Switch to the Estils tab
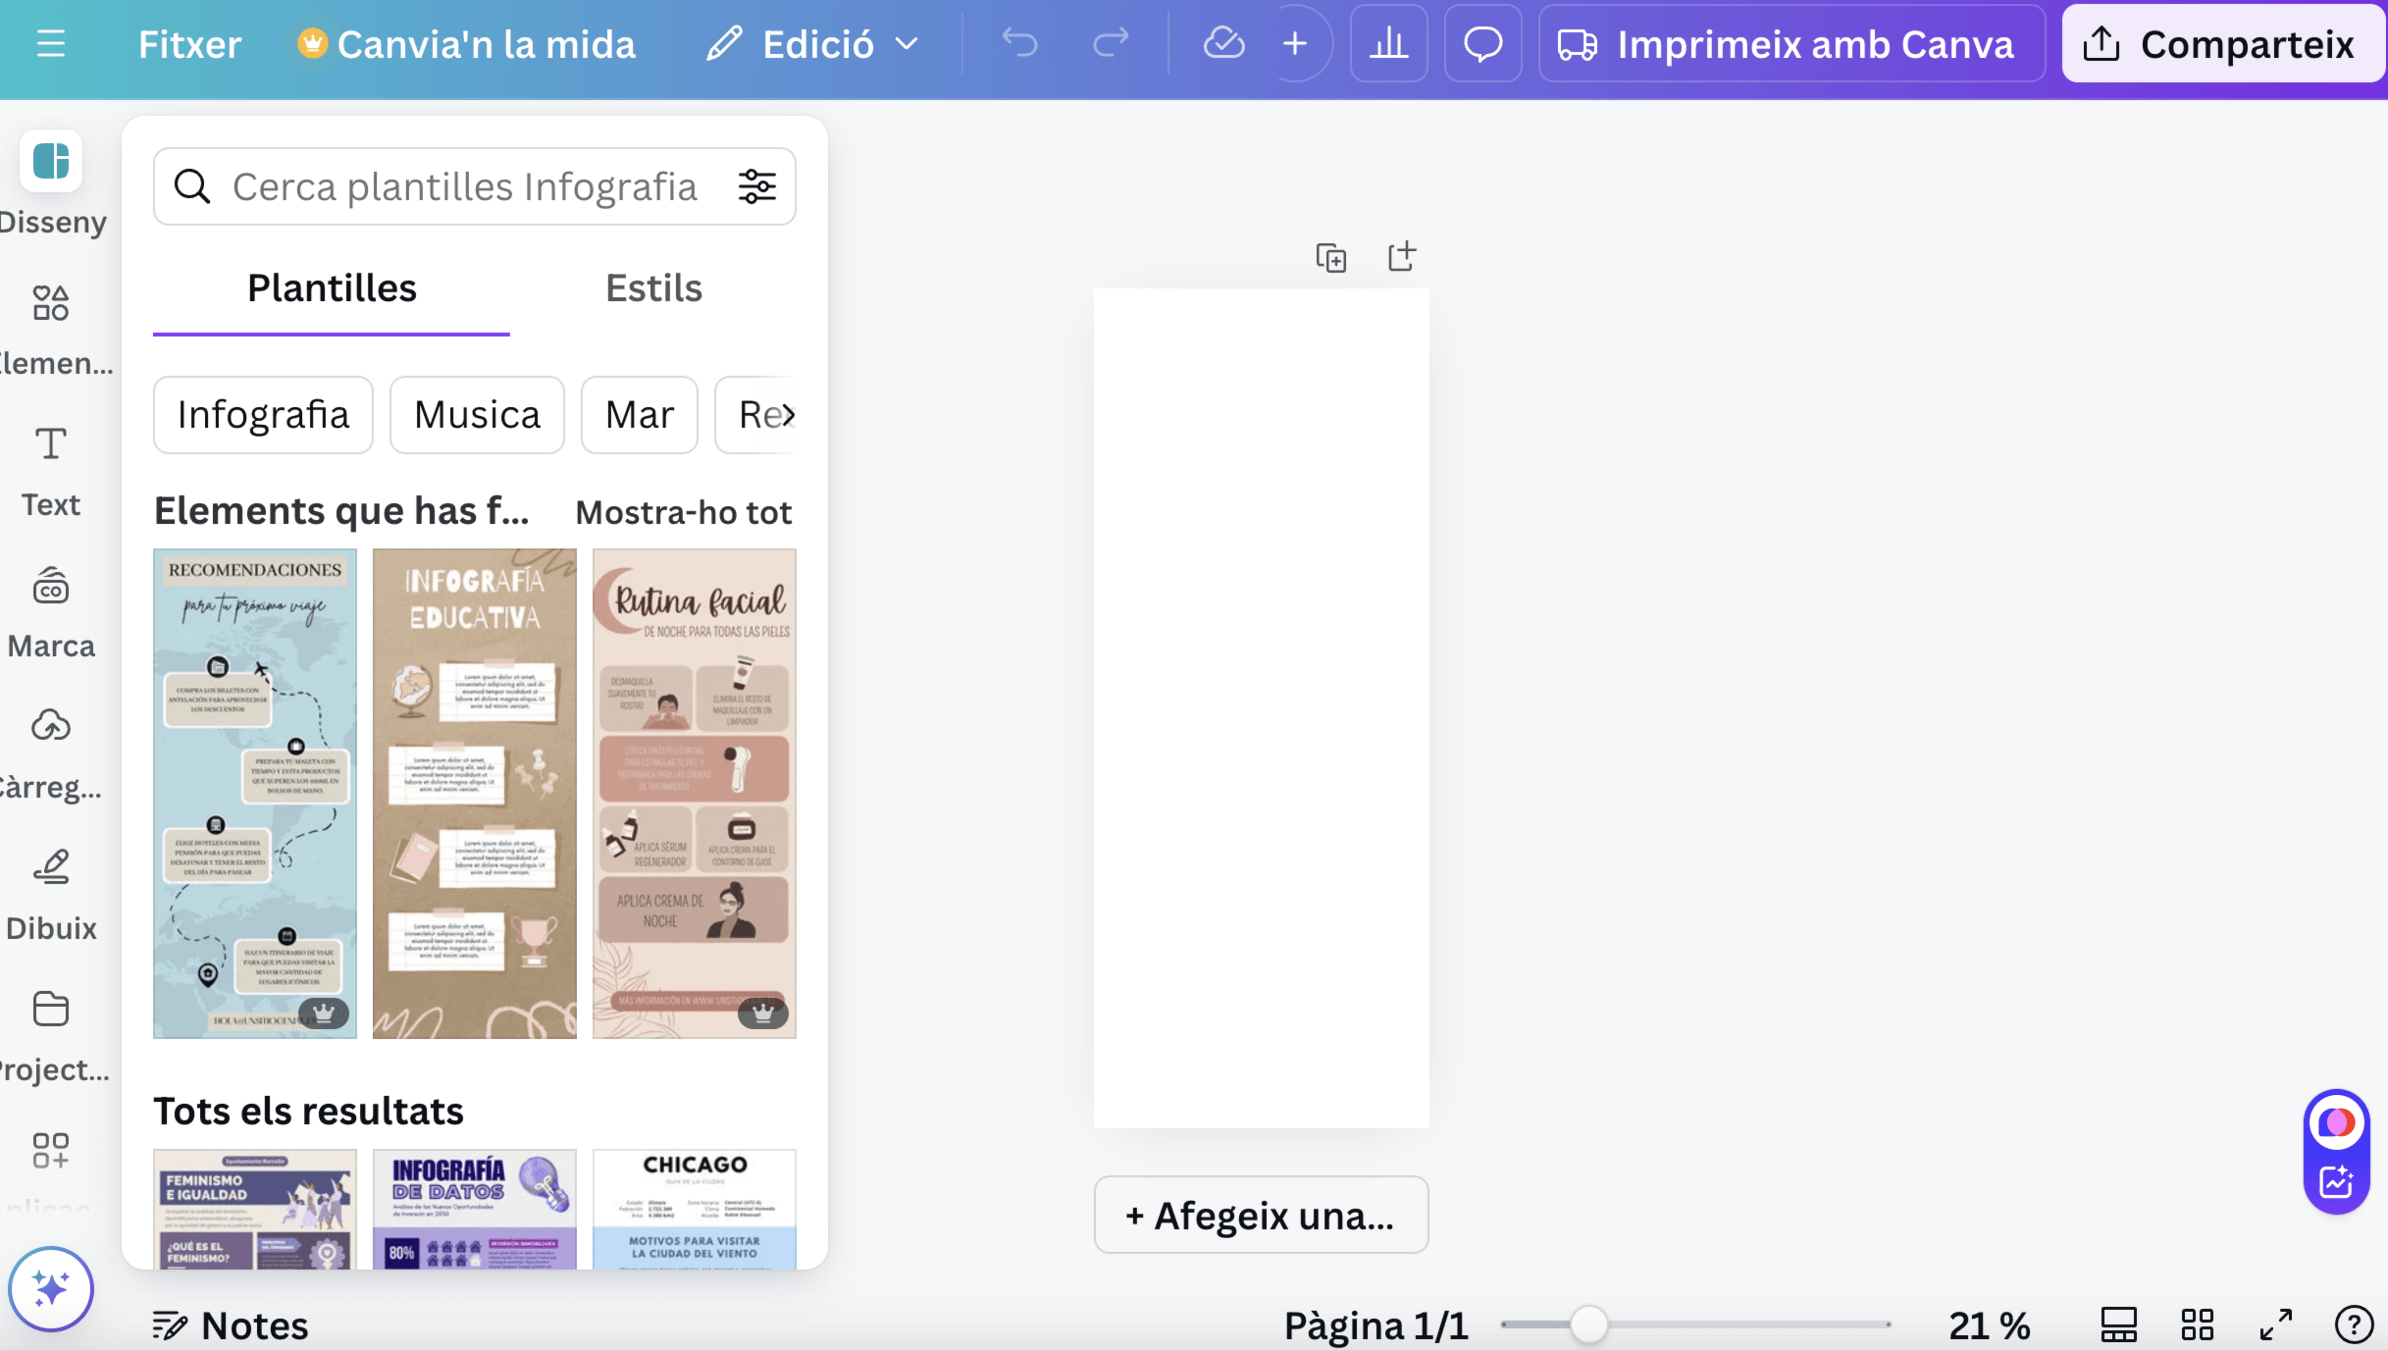Screen dimensions: 2388x1350 [653, 289]
